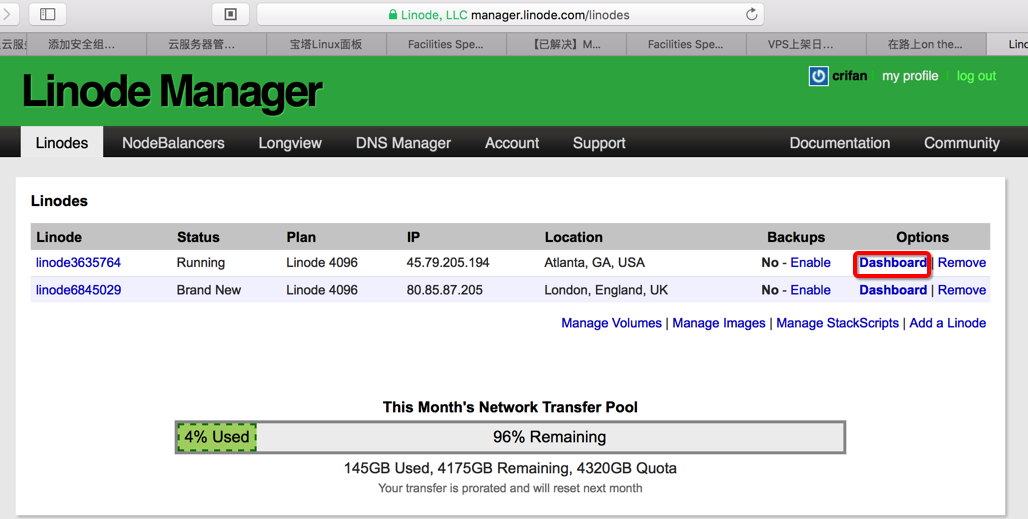Click the transfer prorated reset note

point(510,488)
